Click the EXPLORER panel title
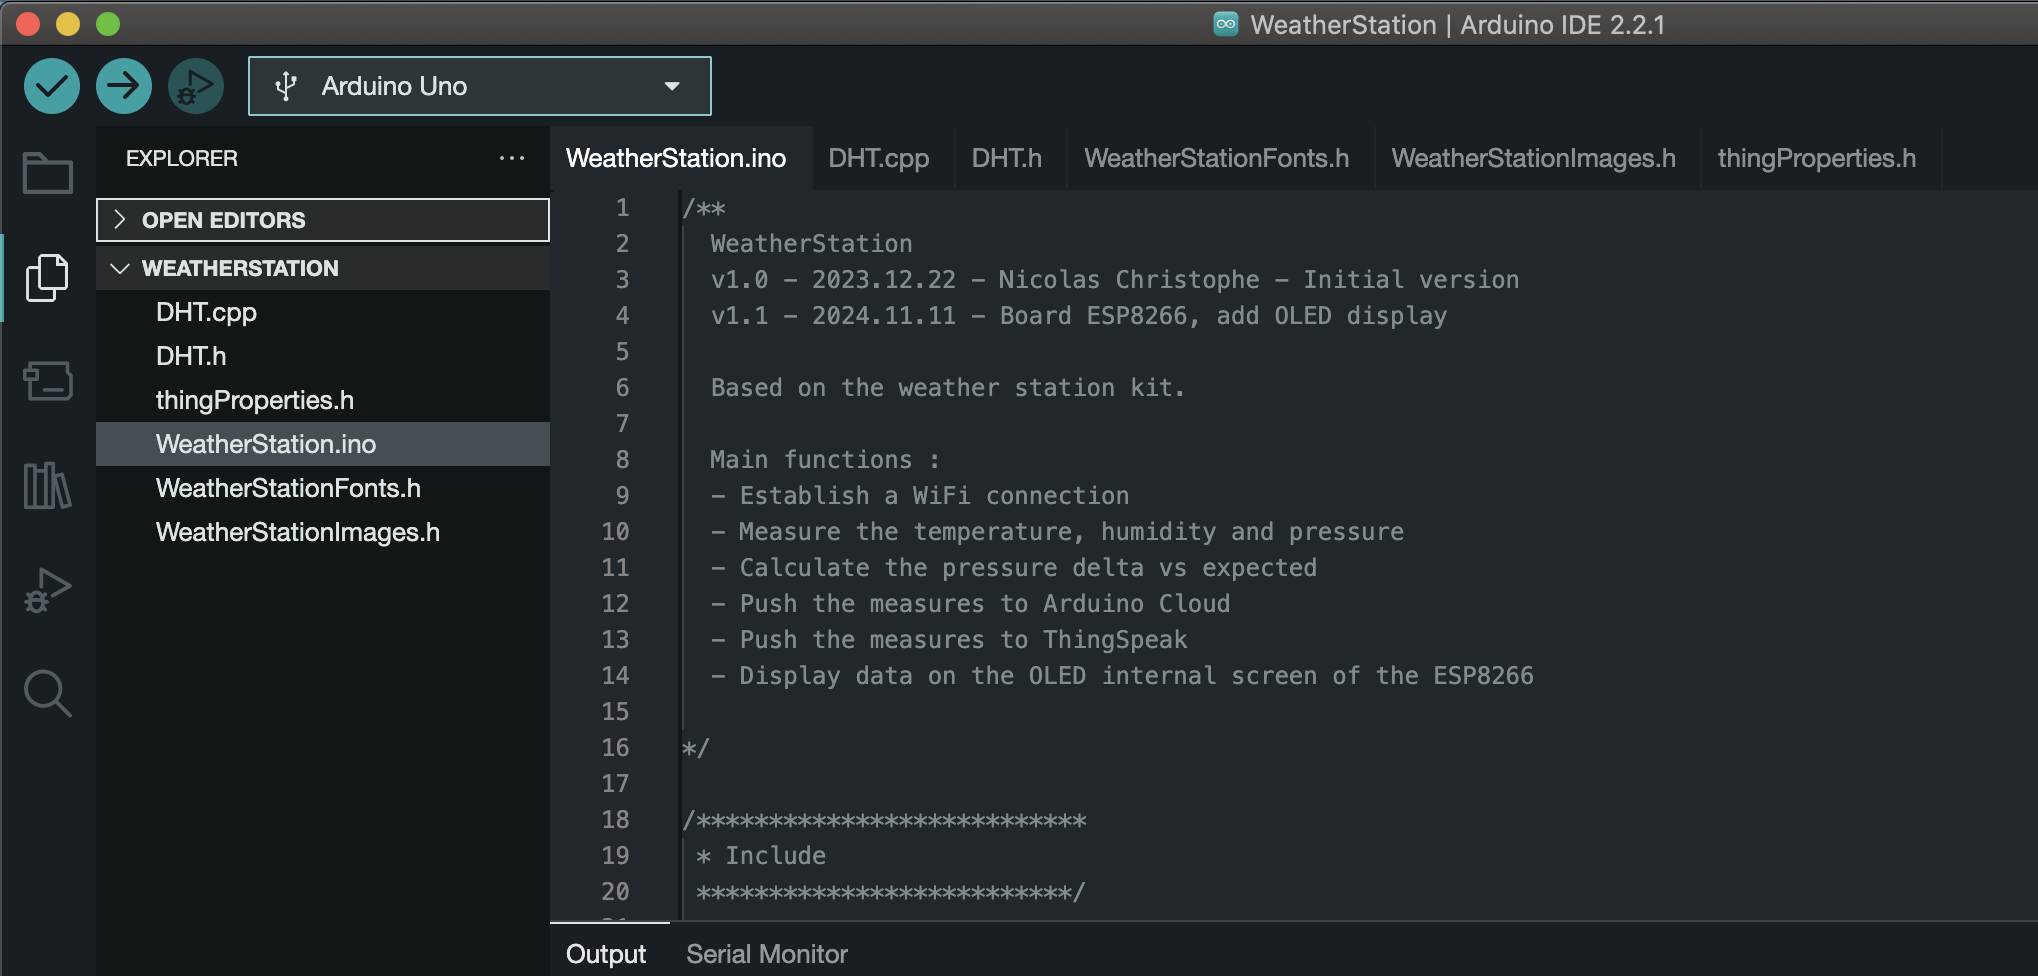This screenshot has height=976, width=2038. (182, 158)
